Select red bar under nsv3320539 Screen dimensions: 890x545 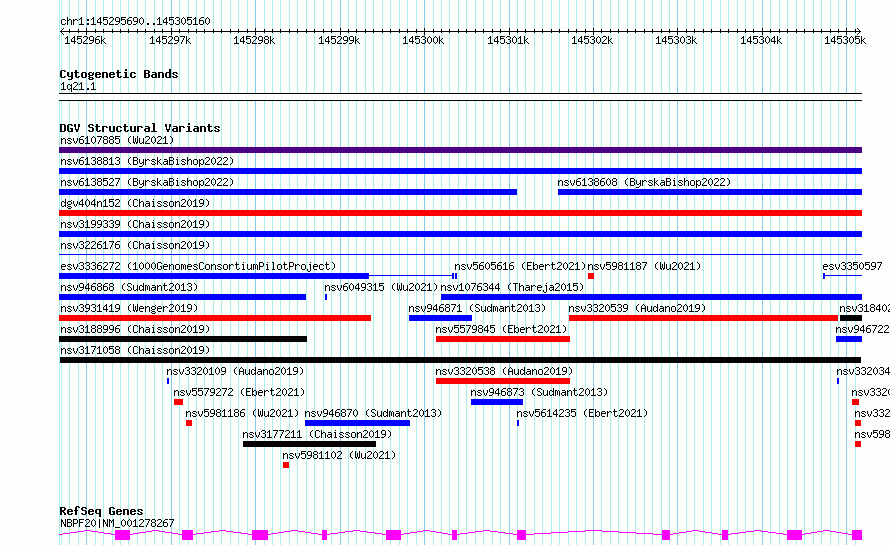click(x=704, y=318)
